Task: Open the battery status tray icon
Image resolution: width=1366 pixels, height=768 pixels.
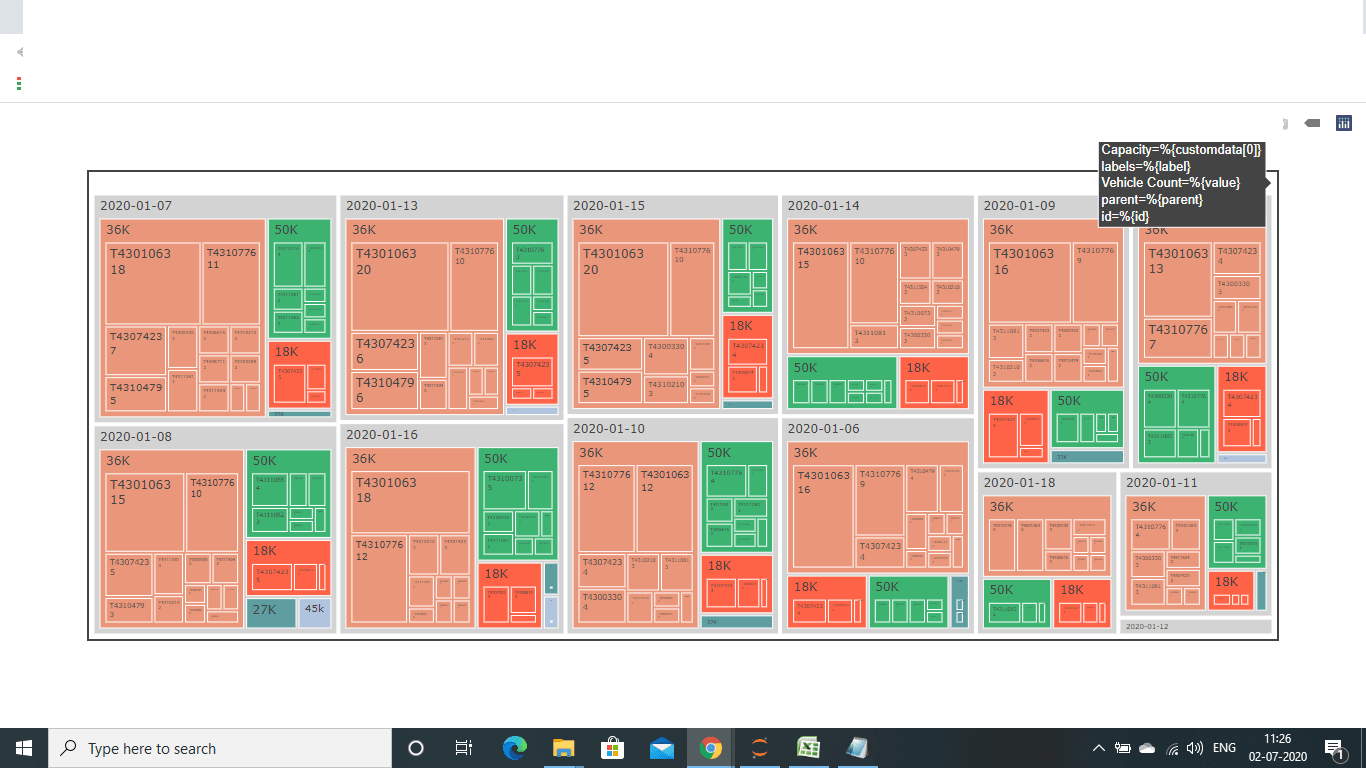Action: point(1123,748)
